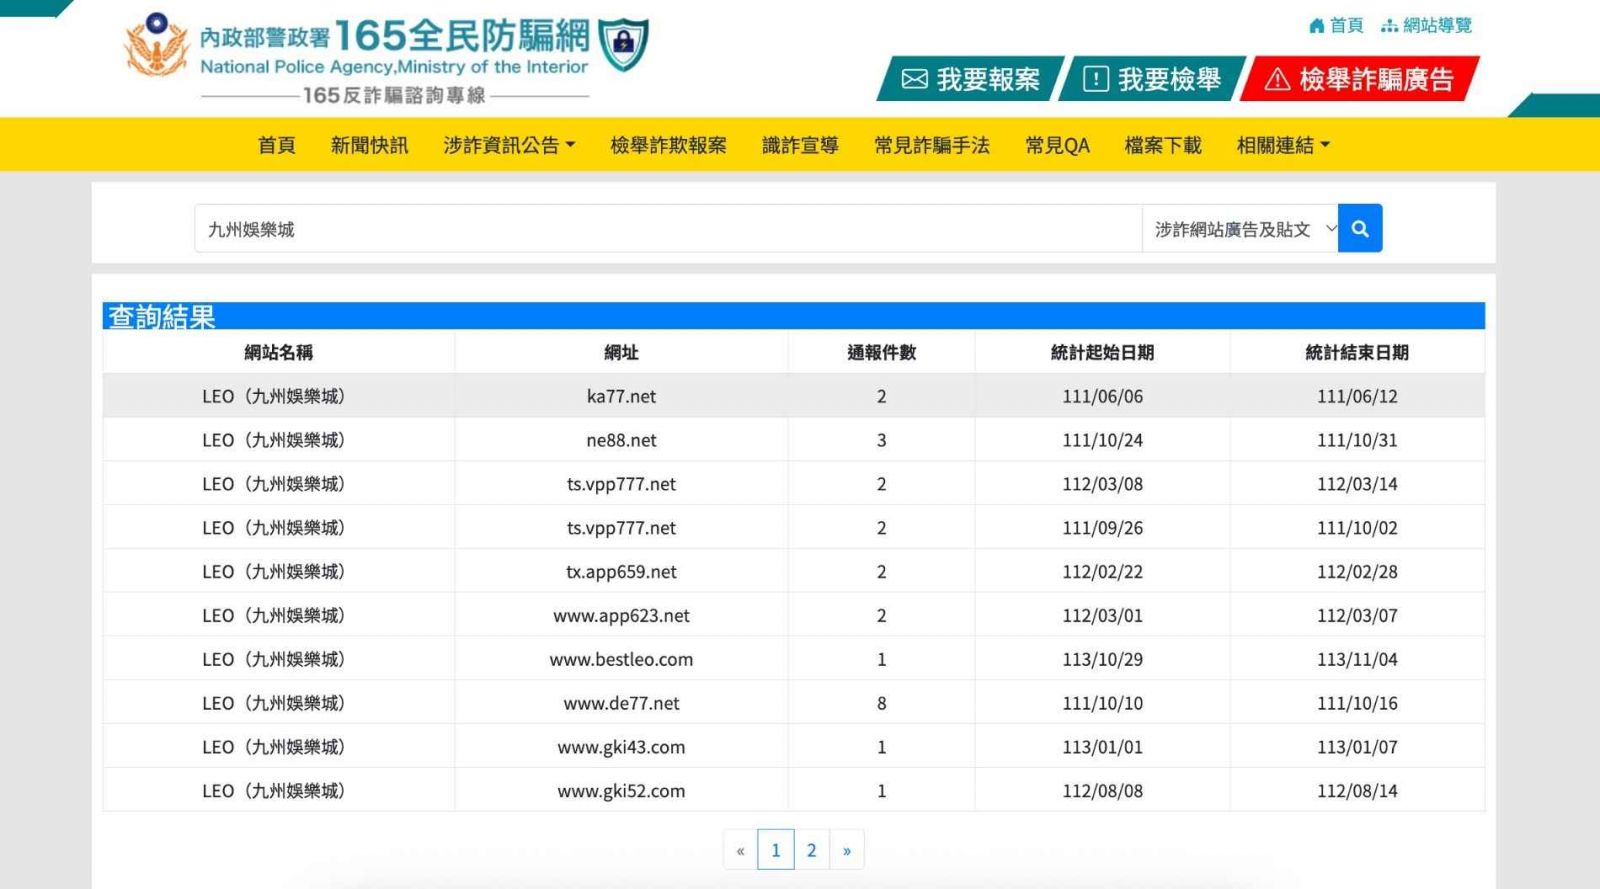Open the 網站導覽 link
Viewport: 1600px width, 889px height.
pos(1427,26)
